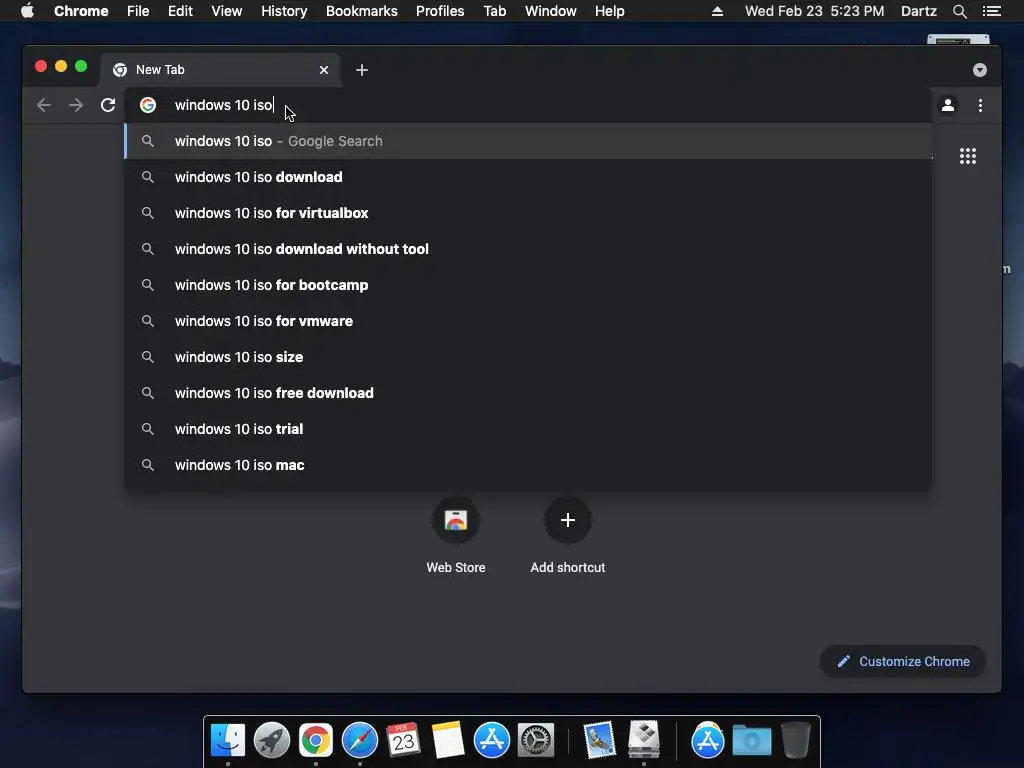Reload the page with refresh icon
The image size is (1024, 768).
108,105
